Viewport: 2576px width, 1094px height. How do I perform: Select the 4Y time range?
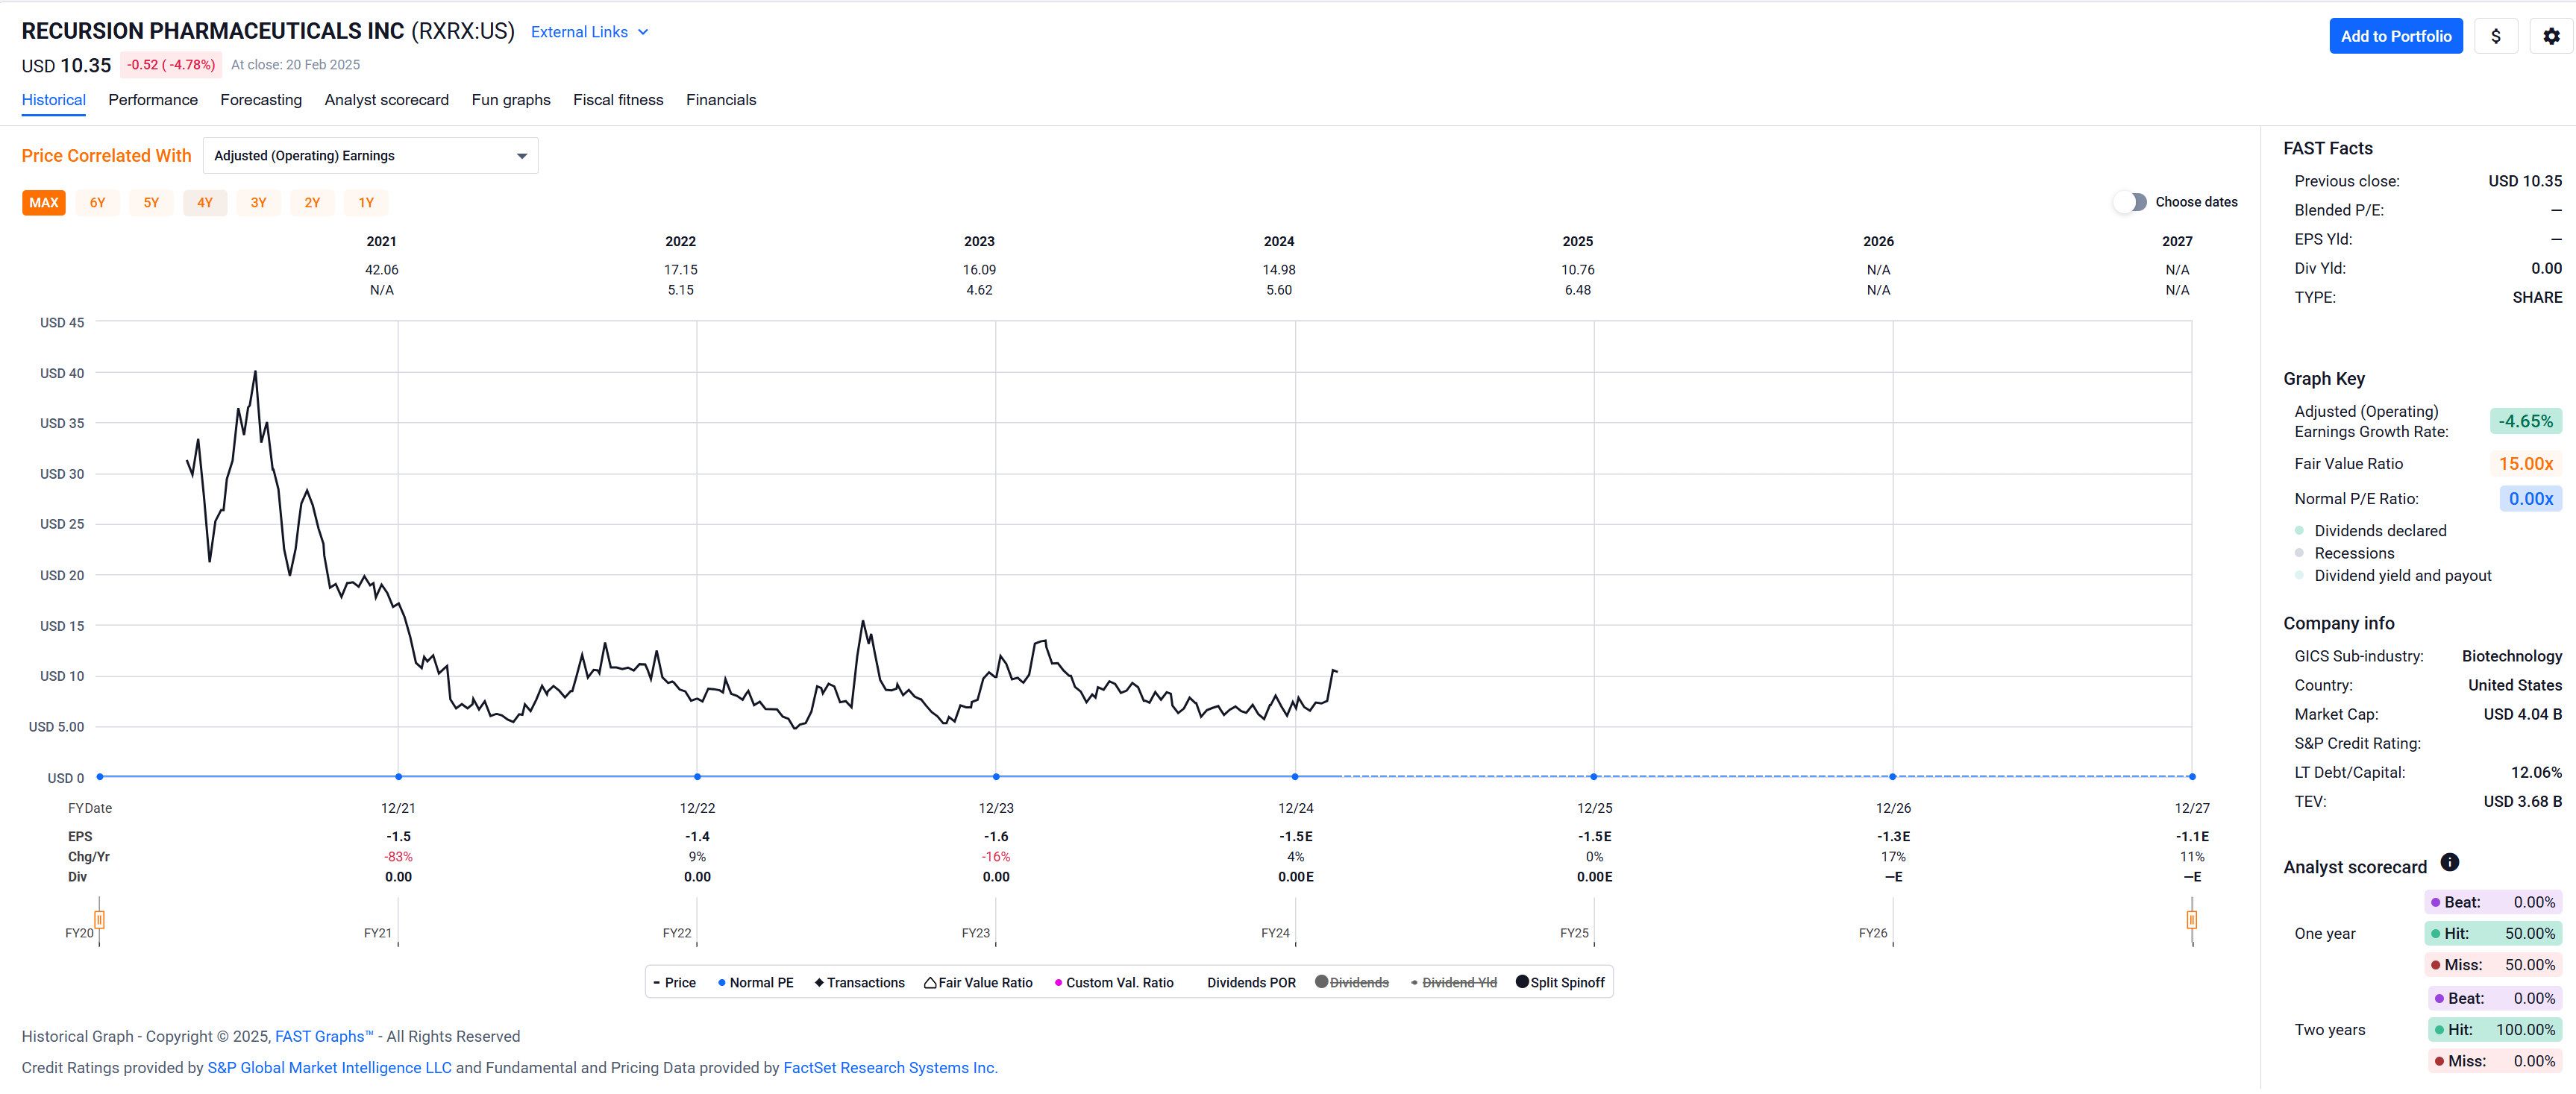coord(205,203)
